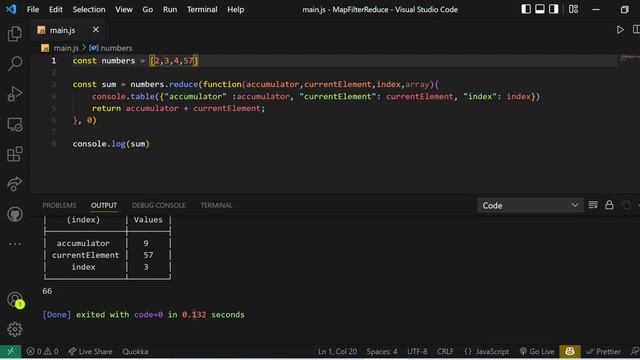Click line number 1 in gutter
Image resolution: width=640 pixels, height=360 pixels.
pos(53,60)
